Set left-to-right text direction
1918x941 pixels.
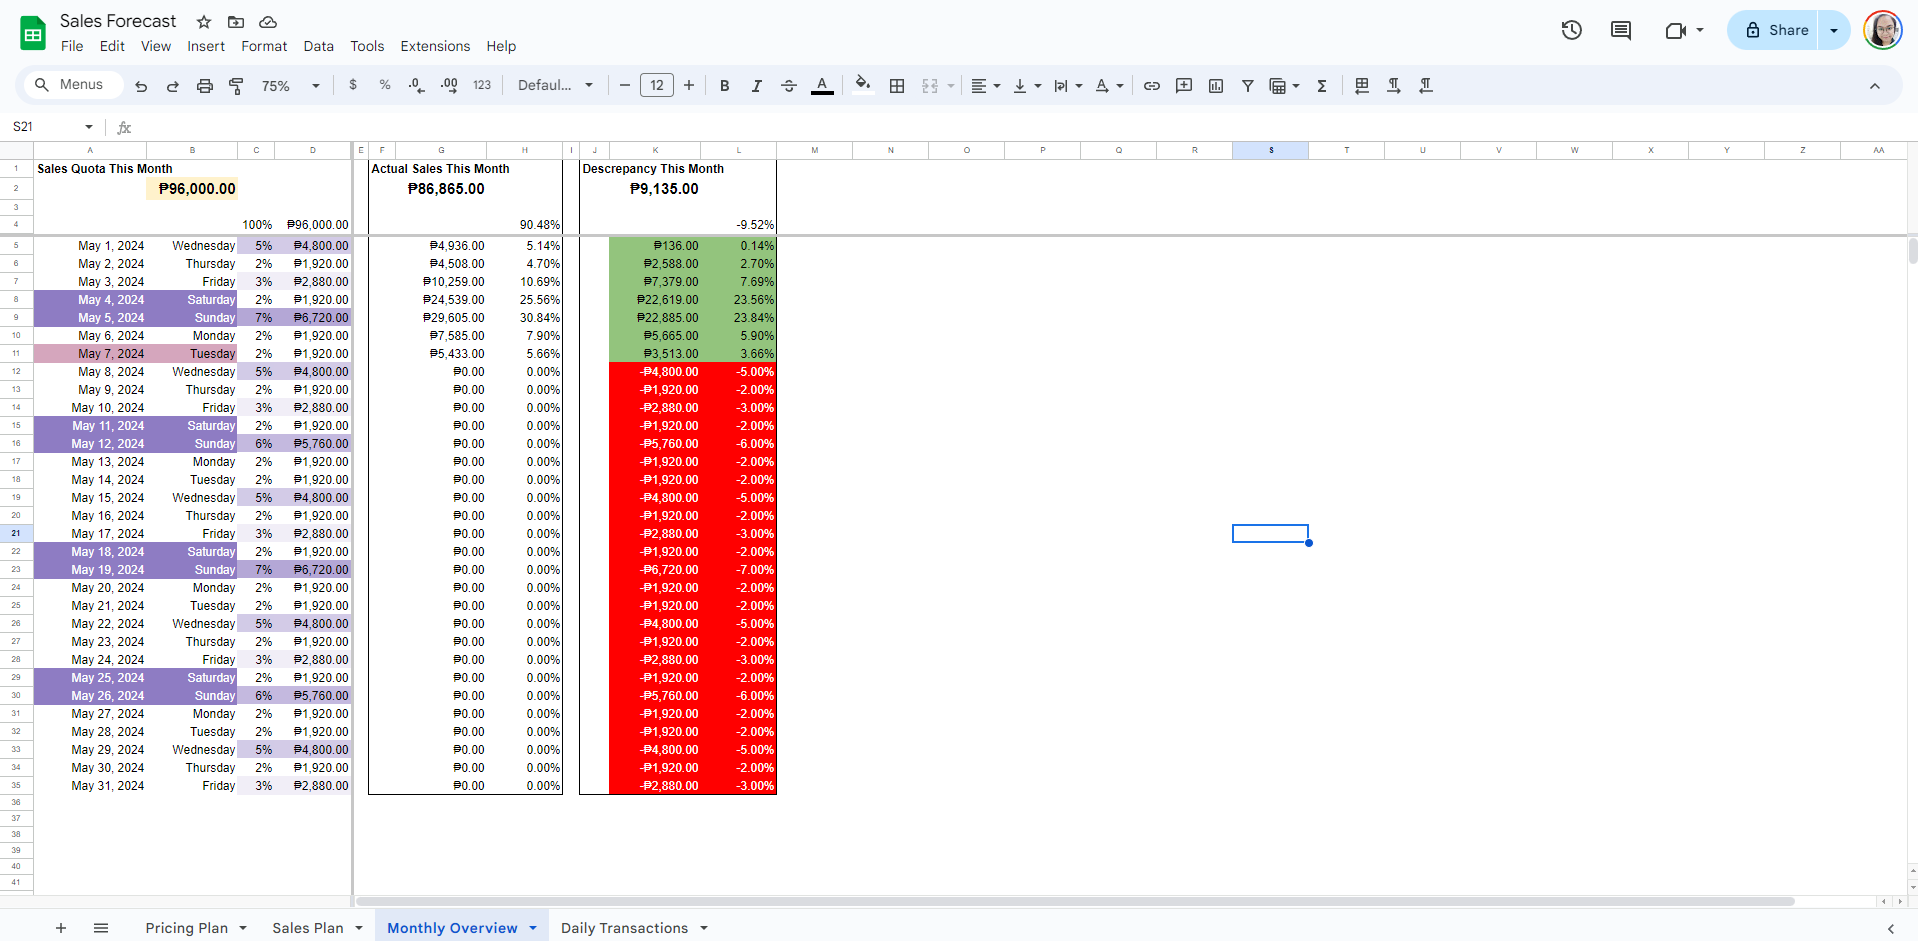click(1394, 86)
